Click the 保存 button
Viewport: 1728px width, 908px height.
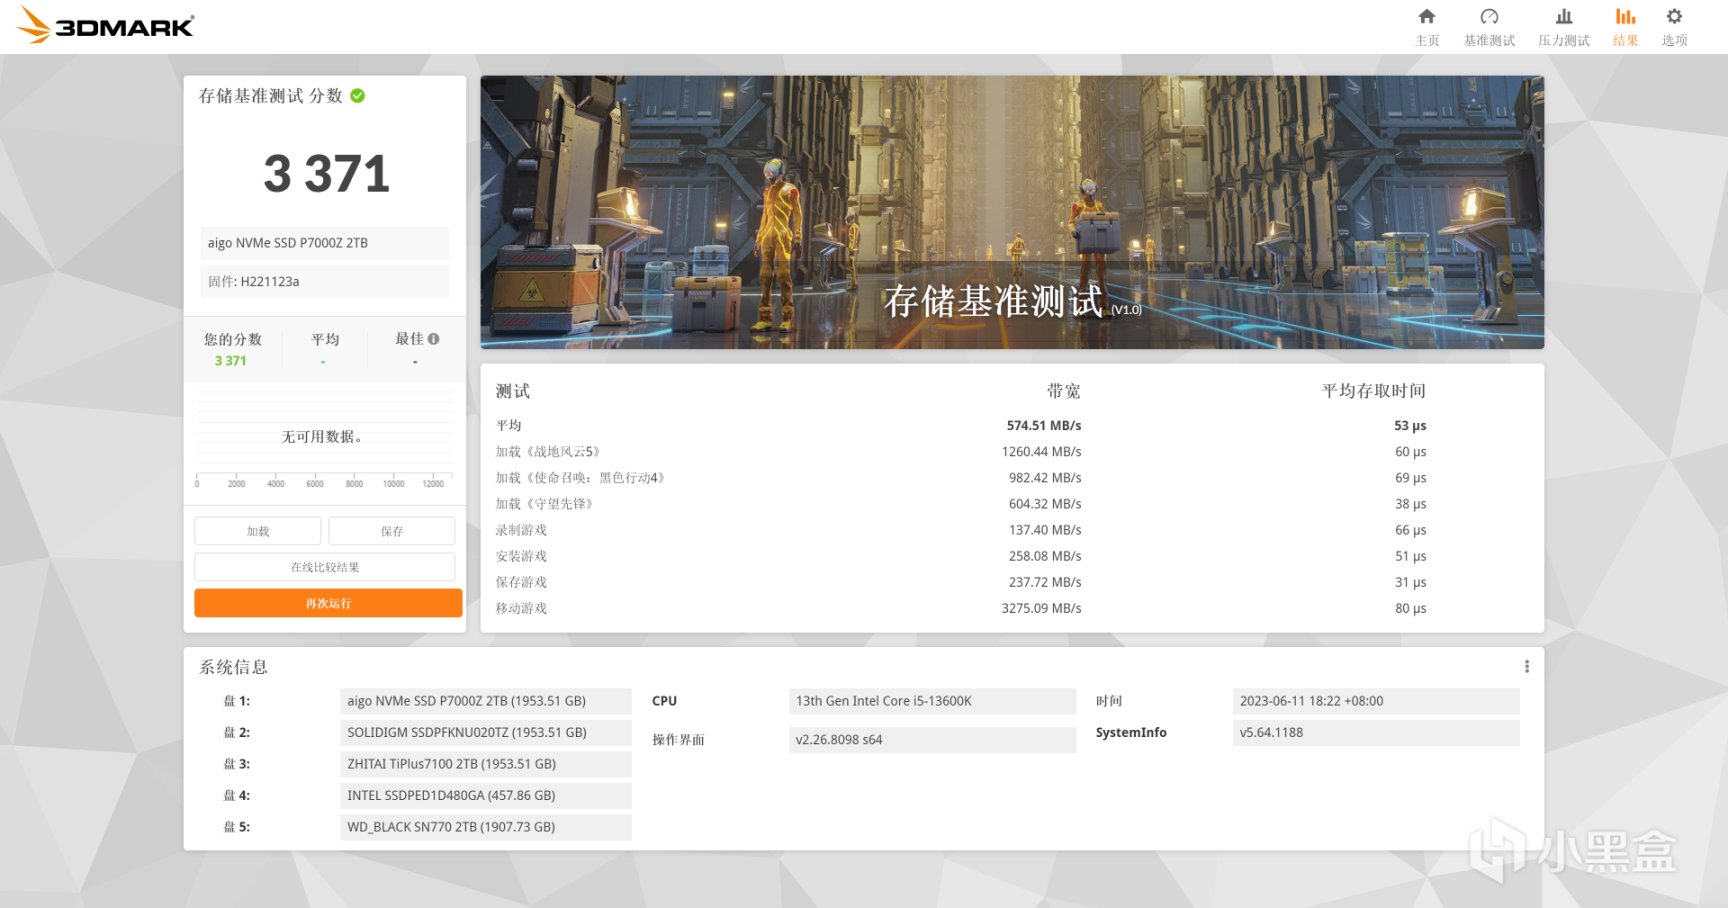point(392,531)
